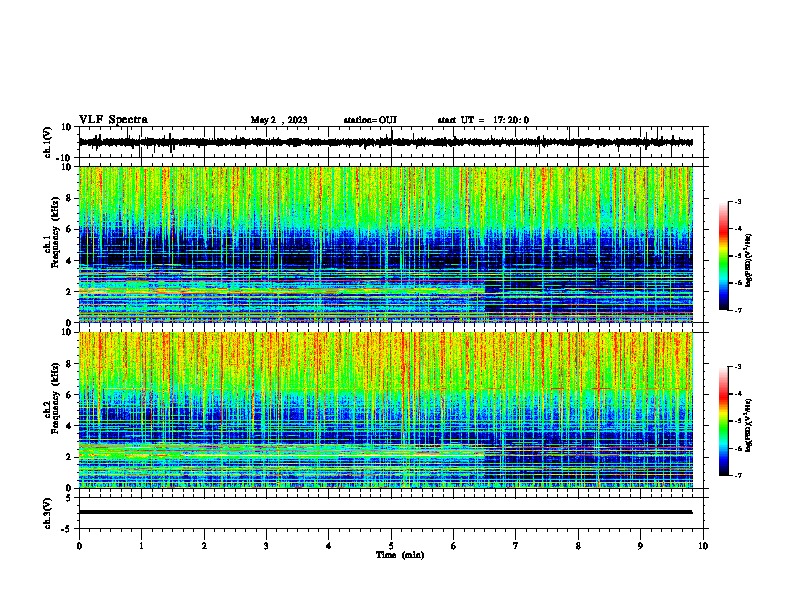Click the '-7' label on ch.1 colorbar
The image size is (792, 612).
click(737, 310)
